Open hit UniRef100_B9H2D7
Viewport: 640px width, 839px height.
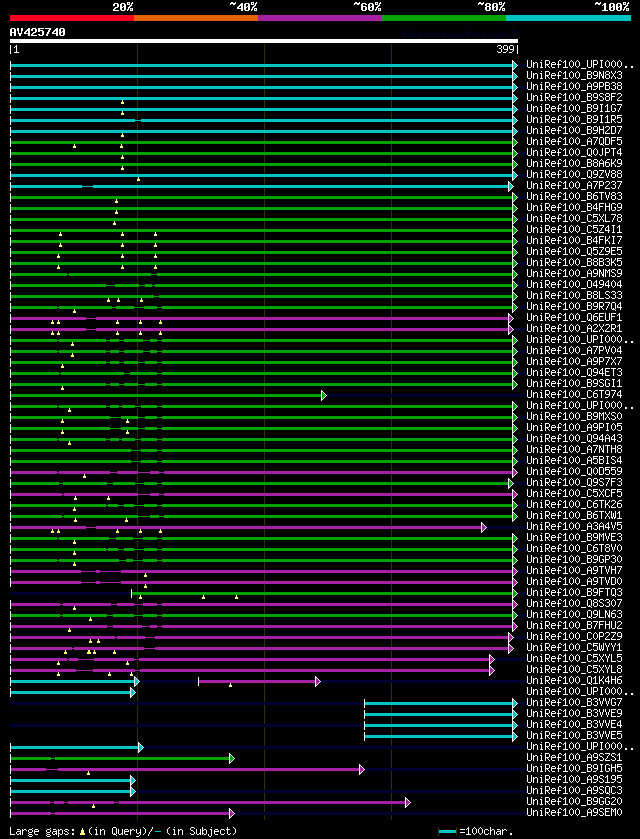(574, 131)
